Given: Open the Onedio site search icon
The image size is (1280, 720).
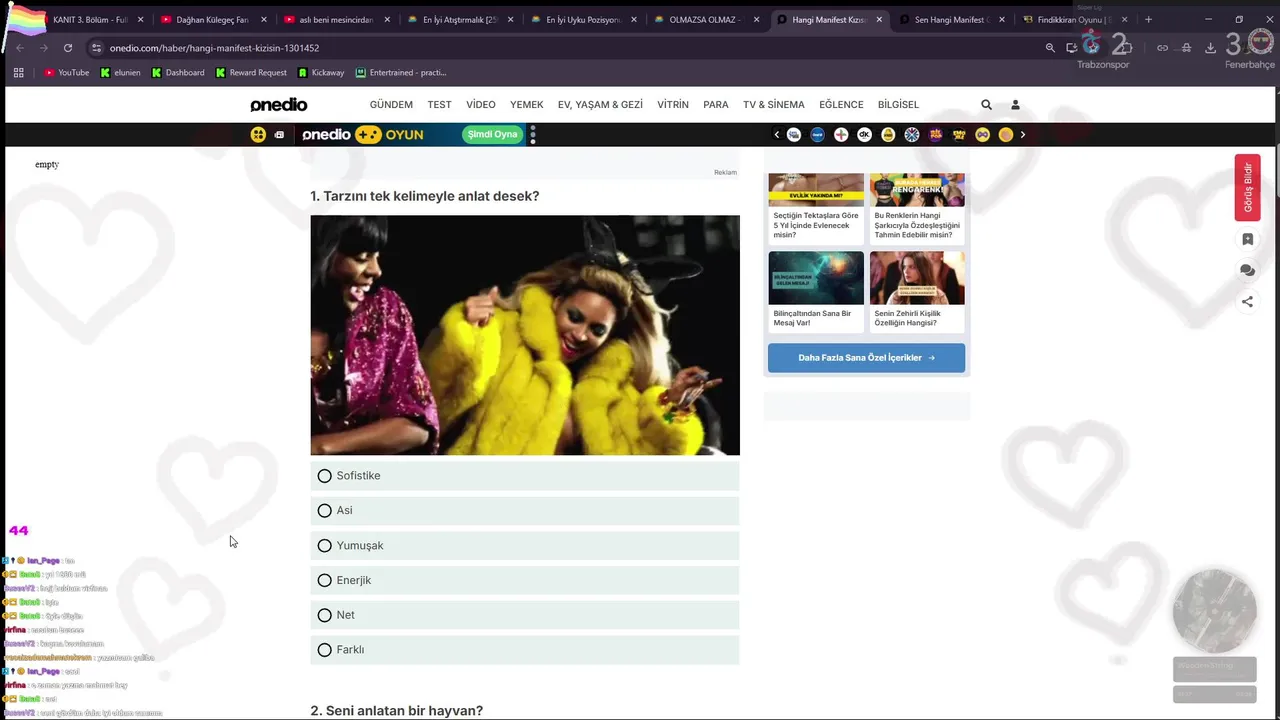Looking at the screenshot, I should (986, 104).
